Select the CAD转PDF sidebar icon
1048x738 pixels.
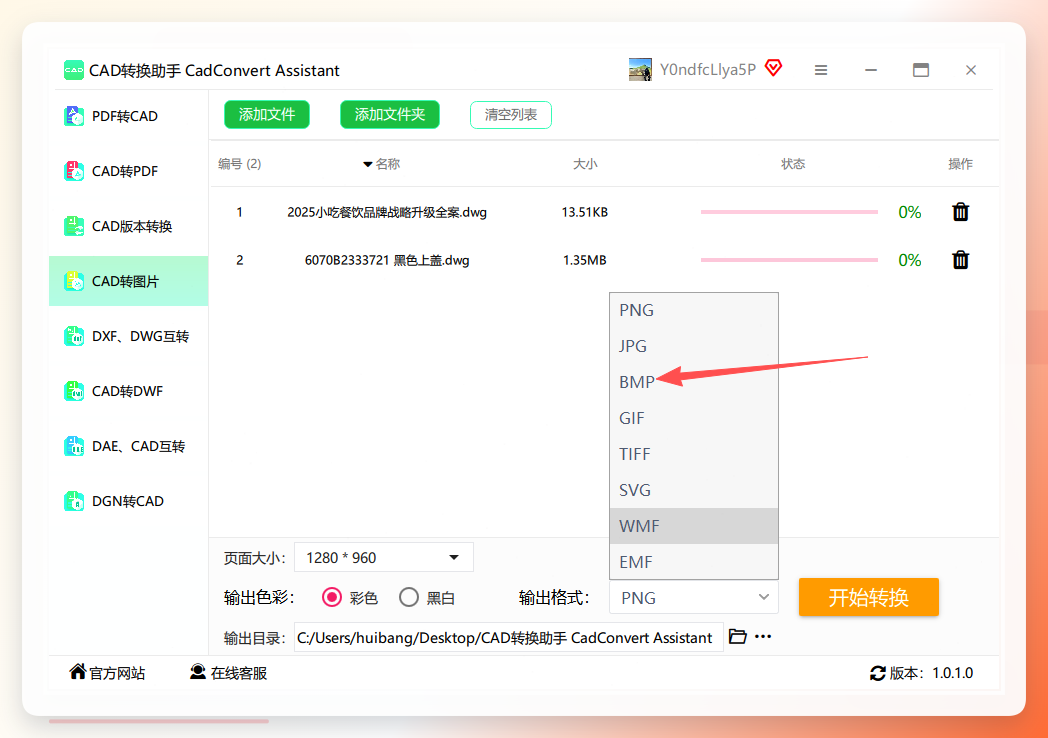(74, 171)
